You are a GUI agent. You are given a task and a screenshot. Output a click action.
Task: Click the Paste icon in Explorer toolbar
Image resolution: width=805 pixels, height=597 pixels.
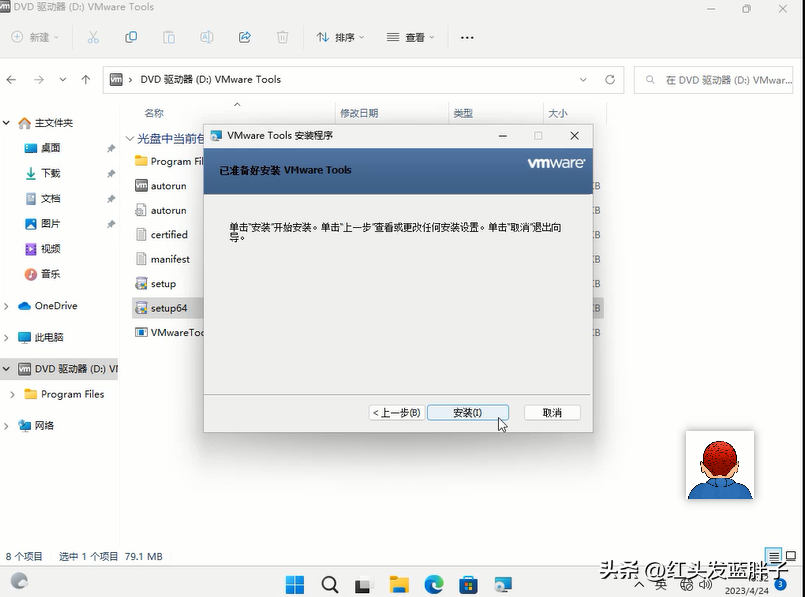[169, 37]
